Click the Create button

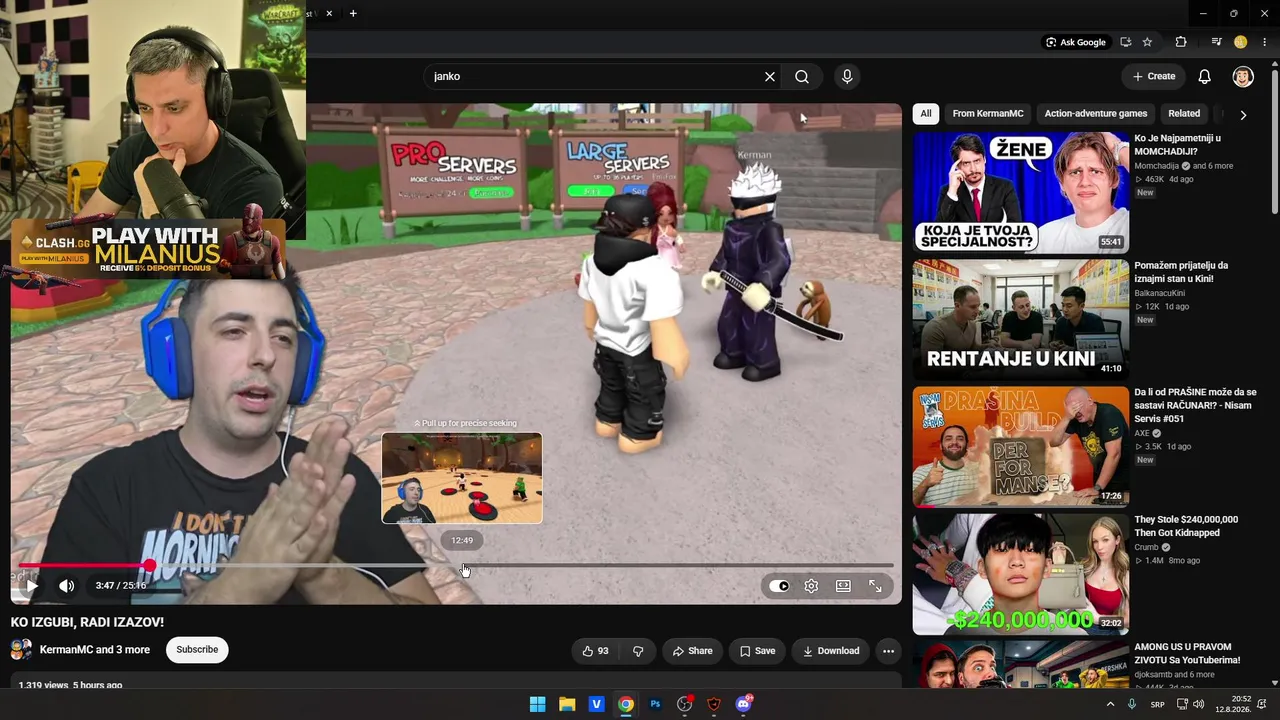click(1153, 76)
